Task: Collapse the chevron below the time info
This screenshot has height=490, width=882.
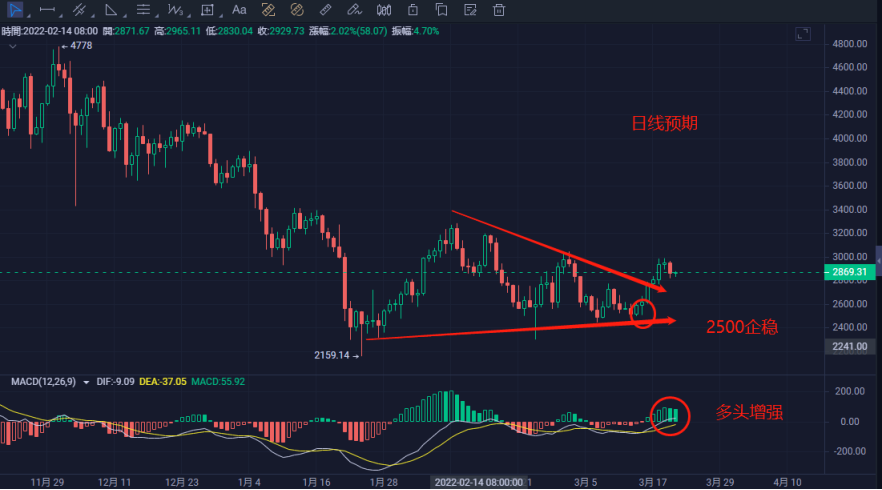Action: pos(12,46)
